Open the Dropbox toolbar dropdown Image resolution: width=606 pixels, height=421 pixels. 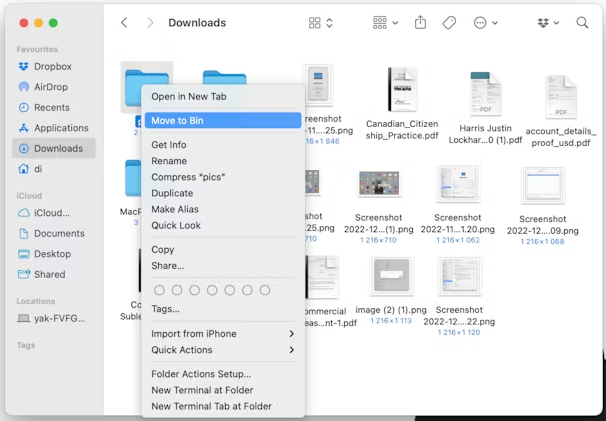(548, 22)
